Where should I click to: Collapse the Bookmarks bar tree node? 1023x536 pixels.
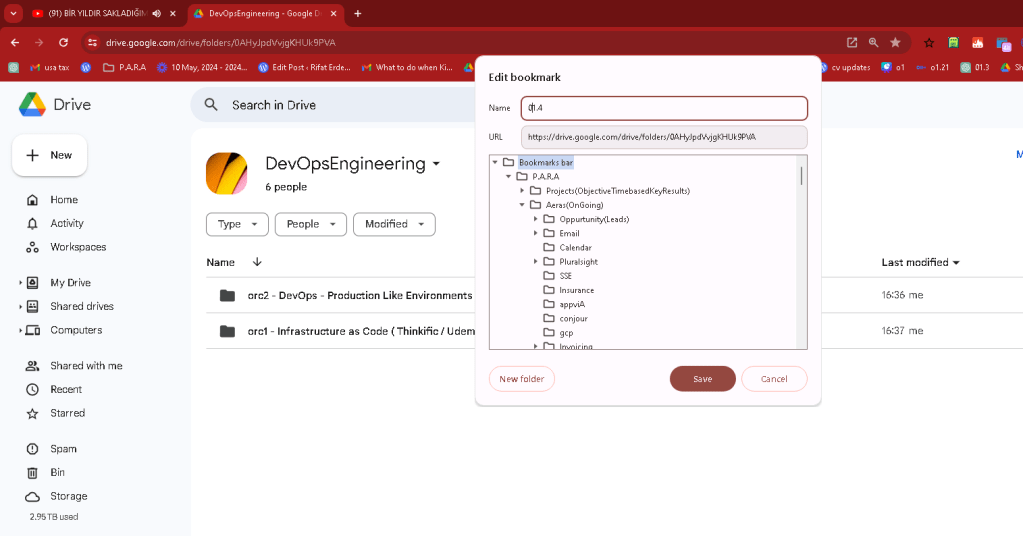coord(495,162)
